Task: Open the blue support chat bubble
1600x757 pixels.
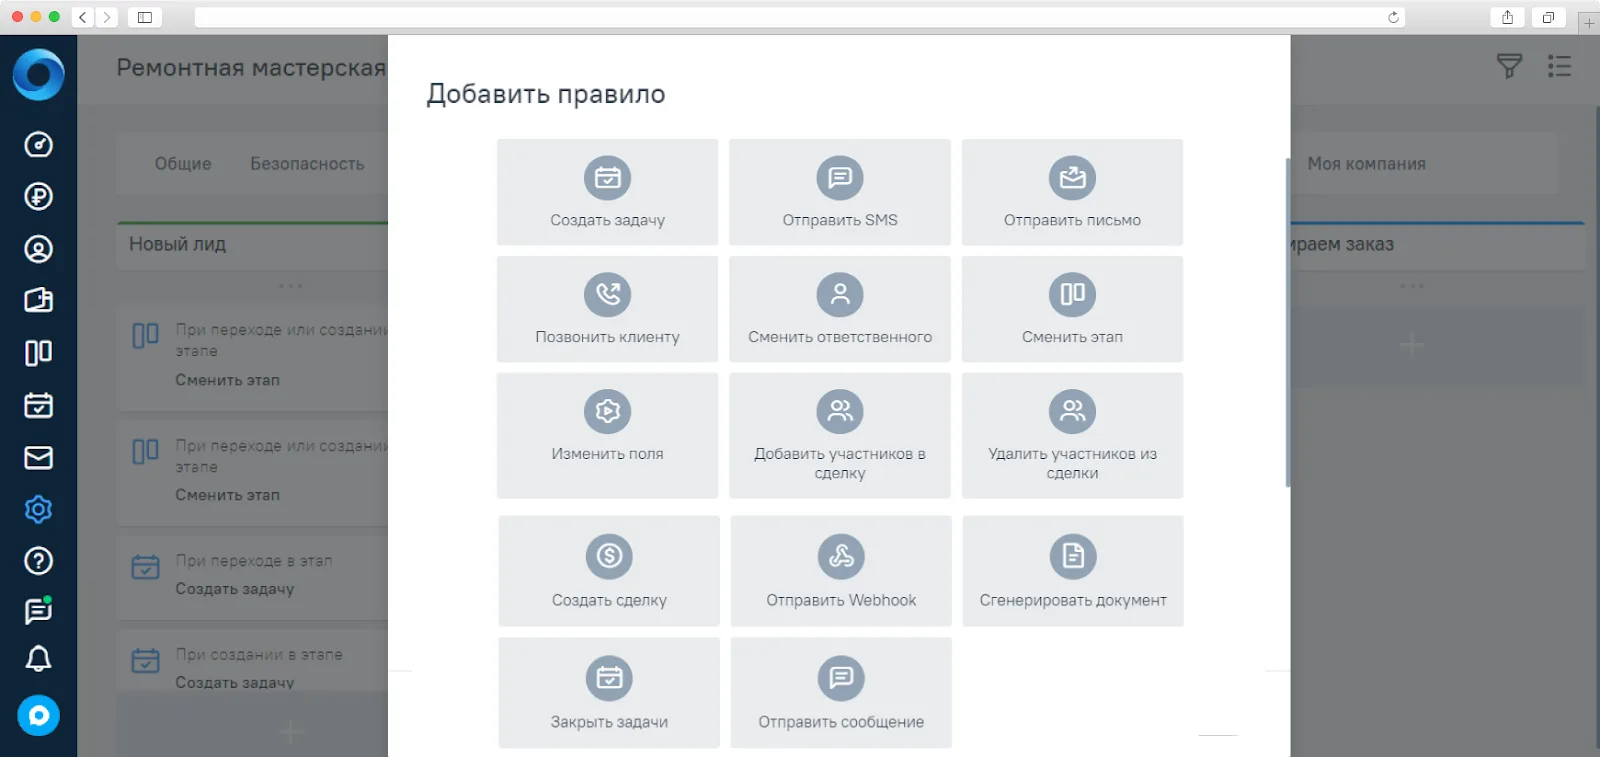Action: pyautogui.click(x=38, y=716)
